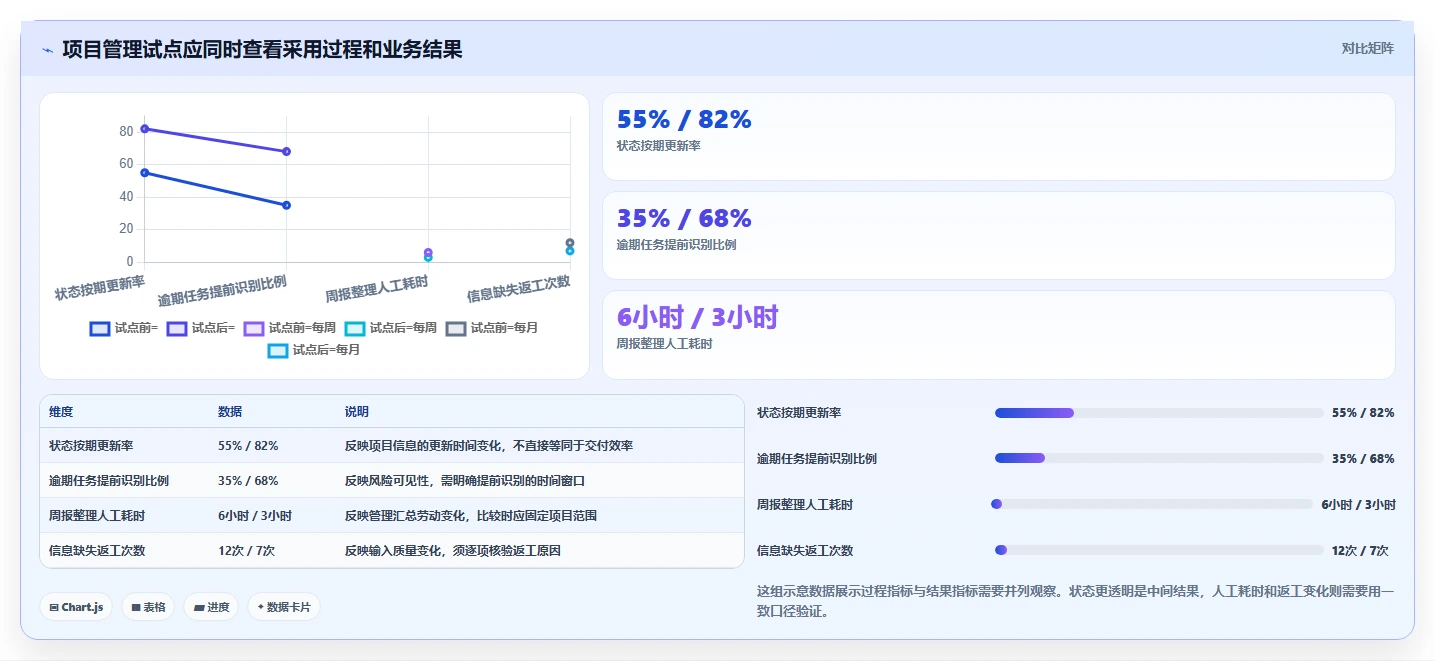The height and width of the screenshot is (661, 1435).
Task: Click the chart axis label 周报整理人工耗时
Action: pyautogui.click(x=377, y=290)
